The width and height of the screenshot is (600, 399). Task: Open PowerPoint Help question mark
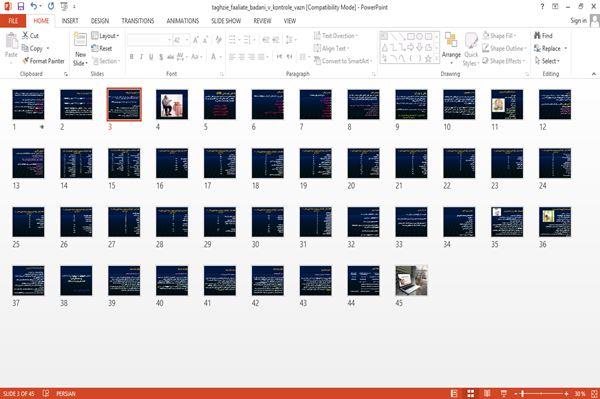coord(542,7)
